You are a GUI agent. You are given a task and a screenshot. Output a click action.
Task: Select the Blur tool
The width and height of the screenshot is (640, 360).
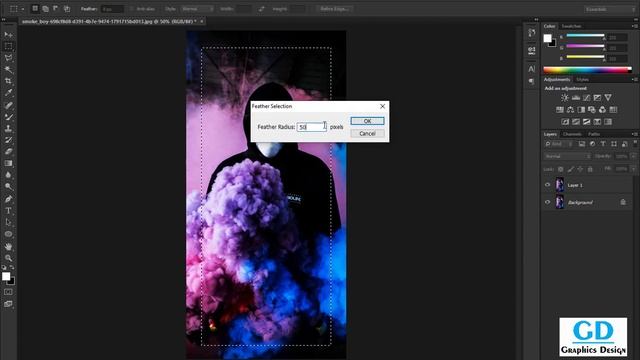pos(8,175)
